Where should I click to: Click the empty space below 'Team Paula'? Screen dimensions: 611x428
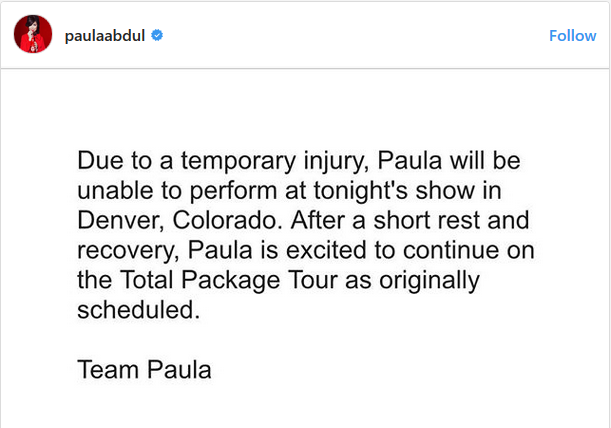tap(306, 405)
